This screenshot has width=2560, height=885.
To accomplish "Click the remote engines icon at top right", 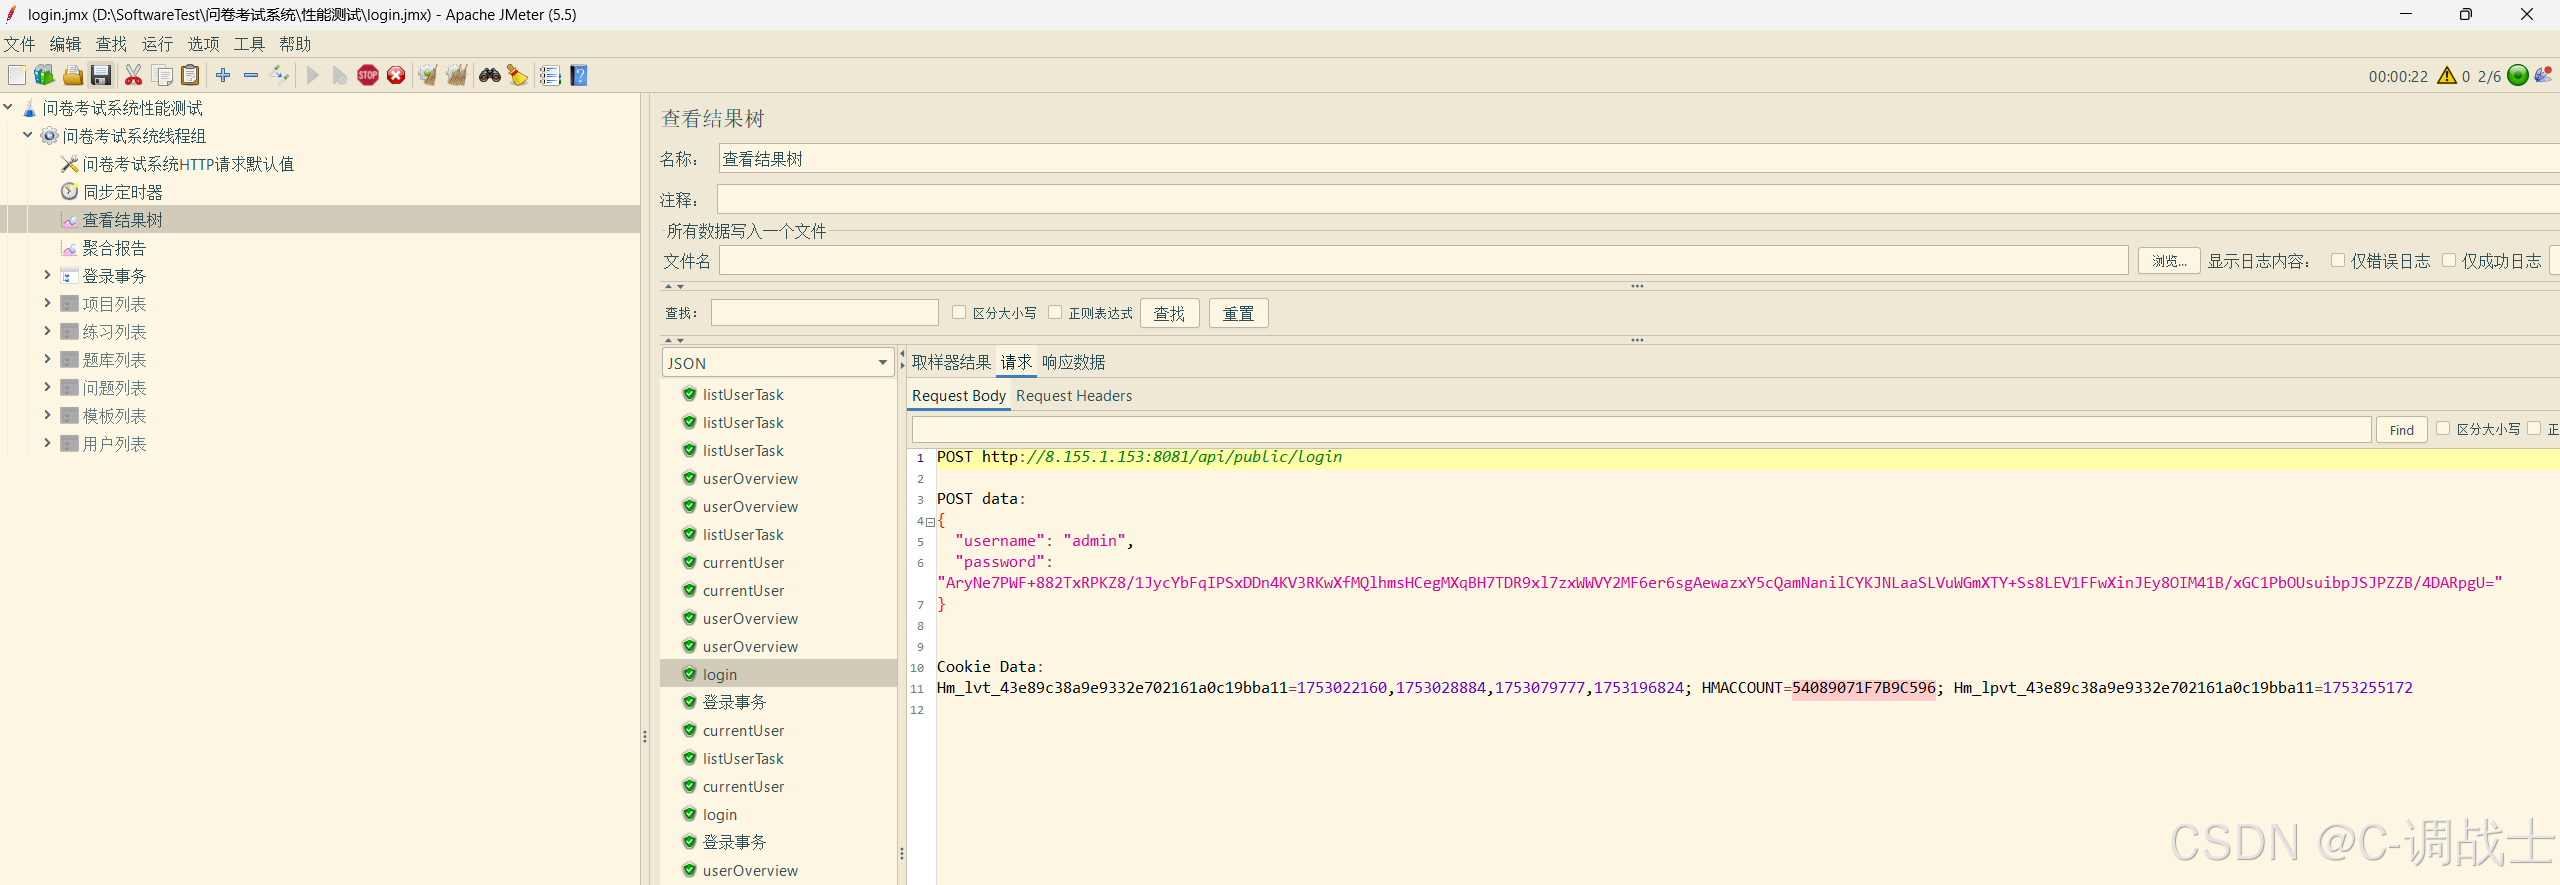I will (x=2543, y=76).
